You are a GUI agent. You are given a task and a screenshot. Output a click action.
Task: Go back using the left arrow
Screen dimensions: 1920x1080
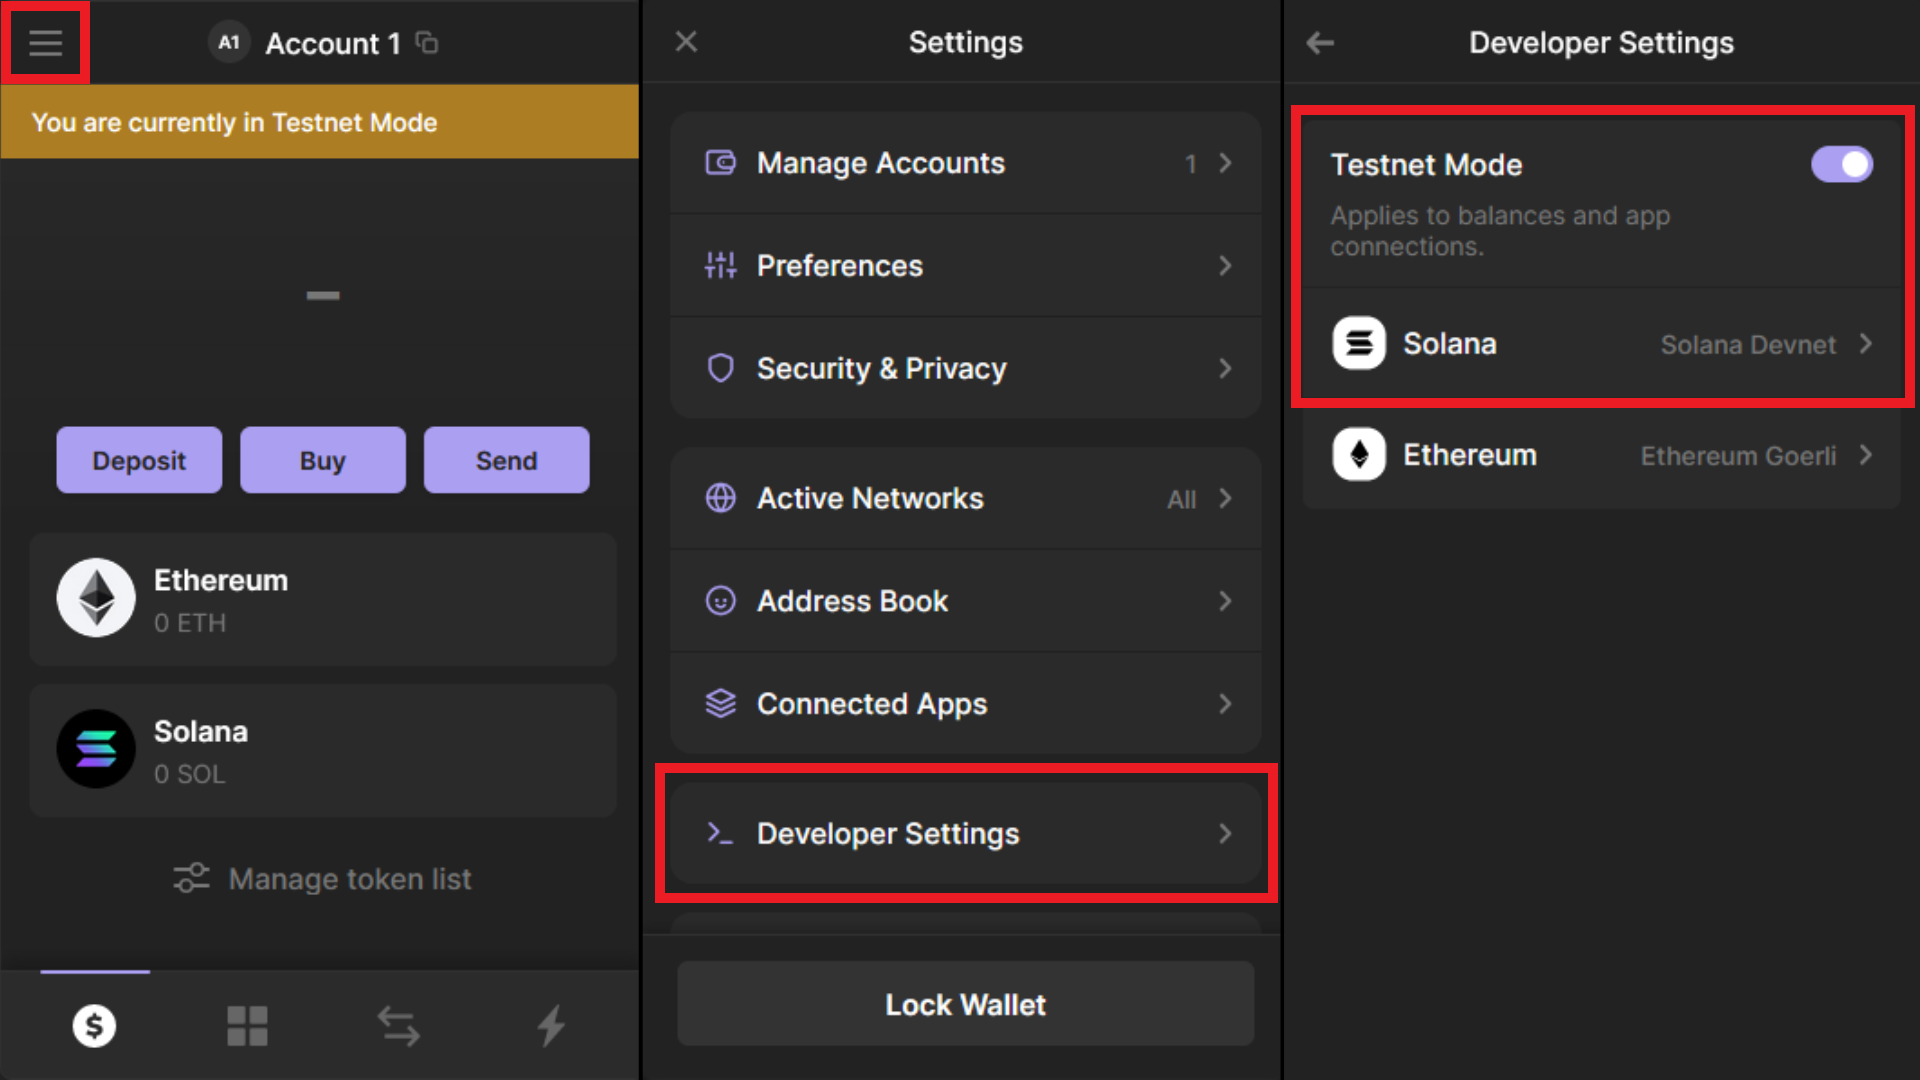click(x=1320, y=43)
